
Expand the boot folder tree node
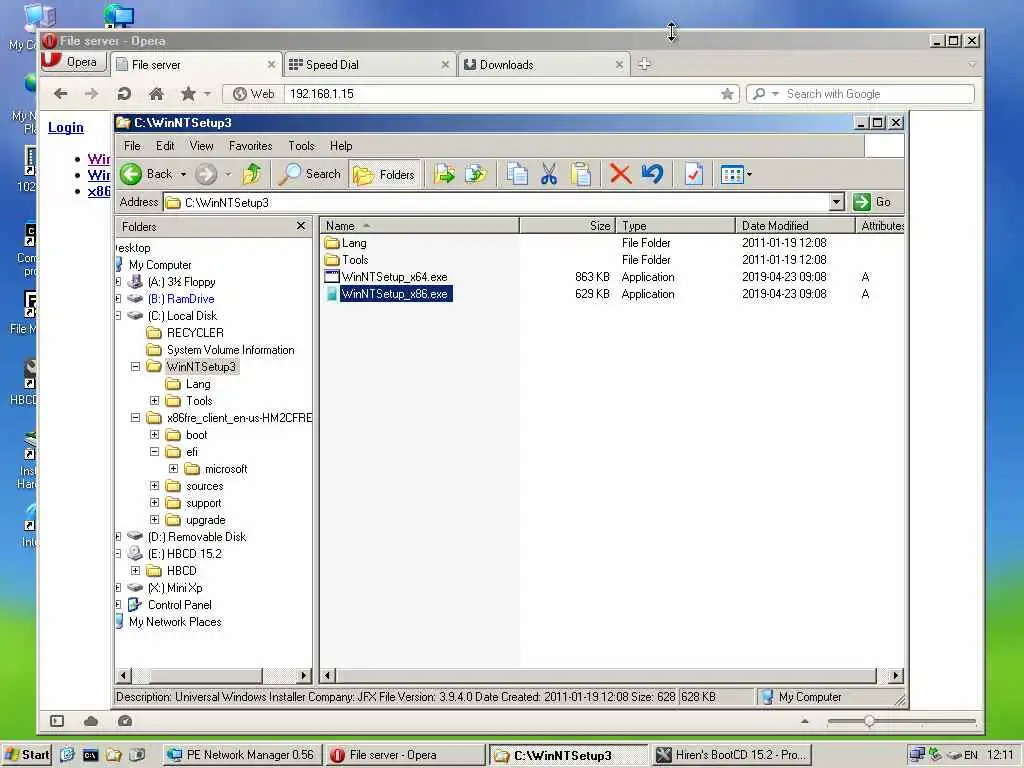click(x=154, y=435)
